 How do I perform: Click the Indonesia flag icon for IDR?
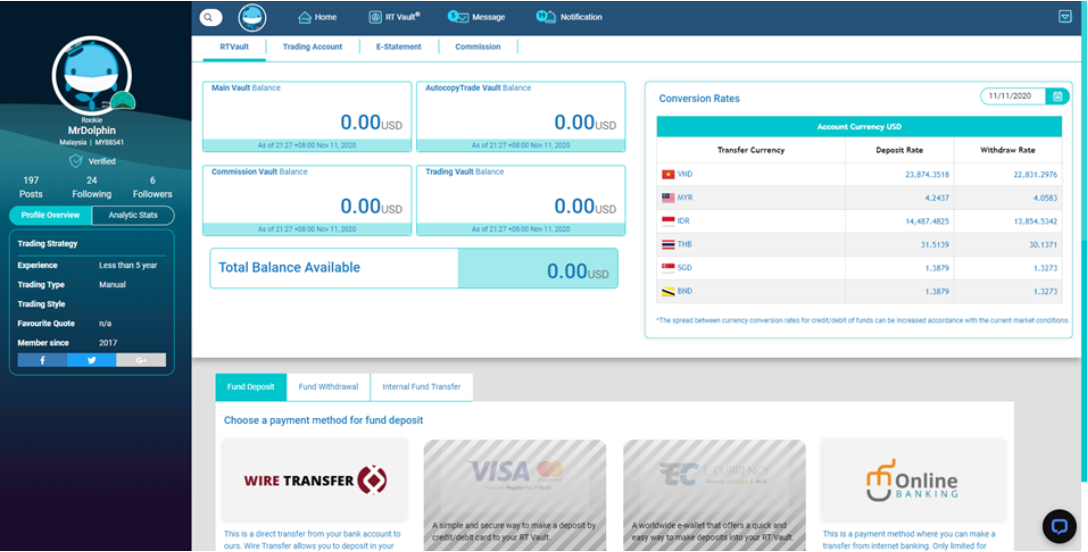point(668,221)
